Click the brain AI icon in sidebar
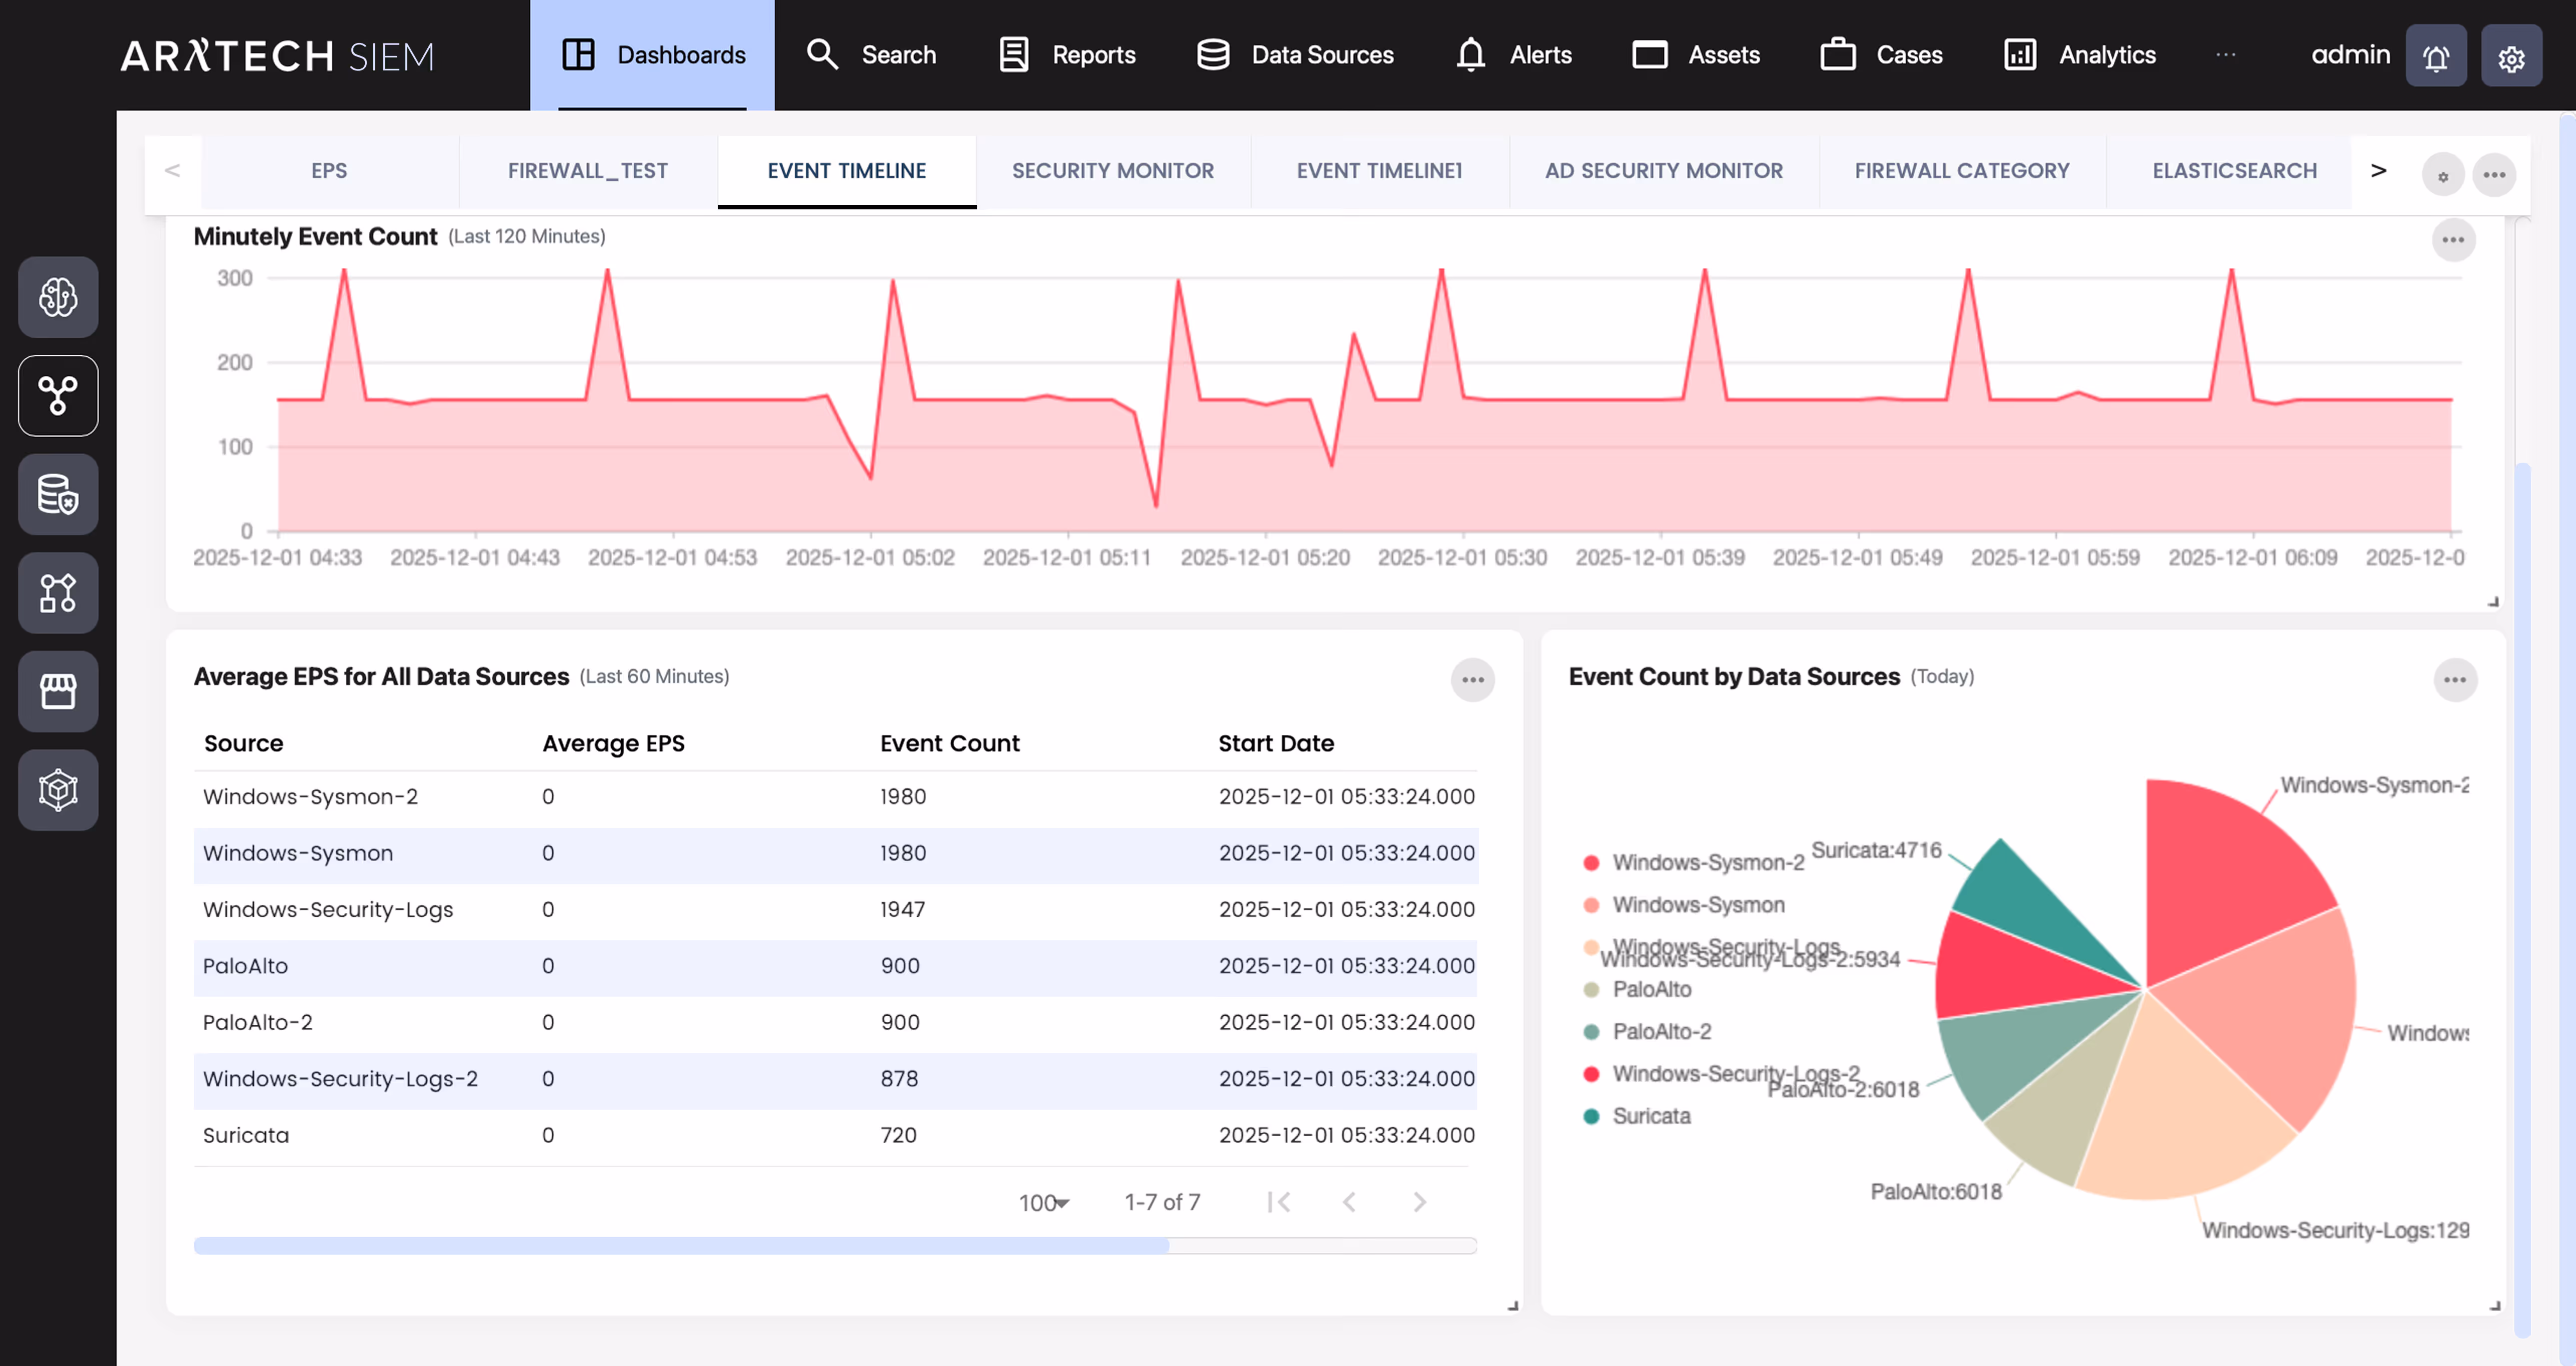 click(x=58, y=297)
